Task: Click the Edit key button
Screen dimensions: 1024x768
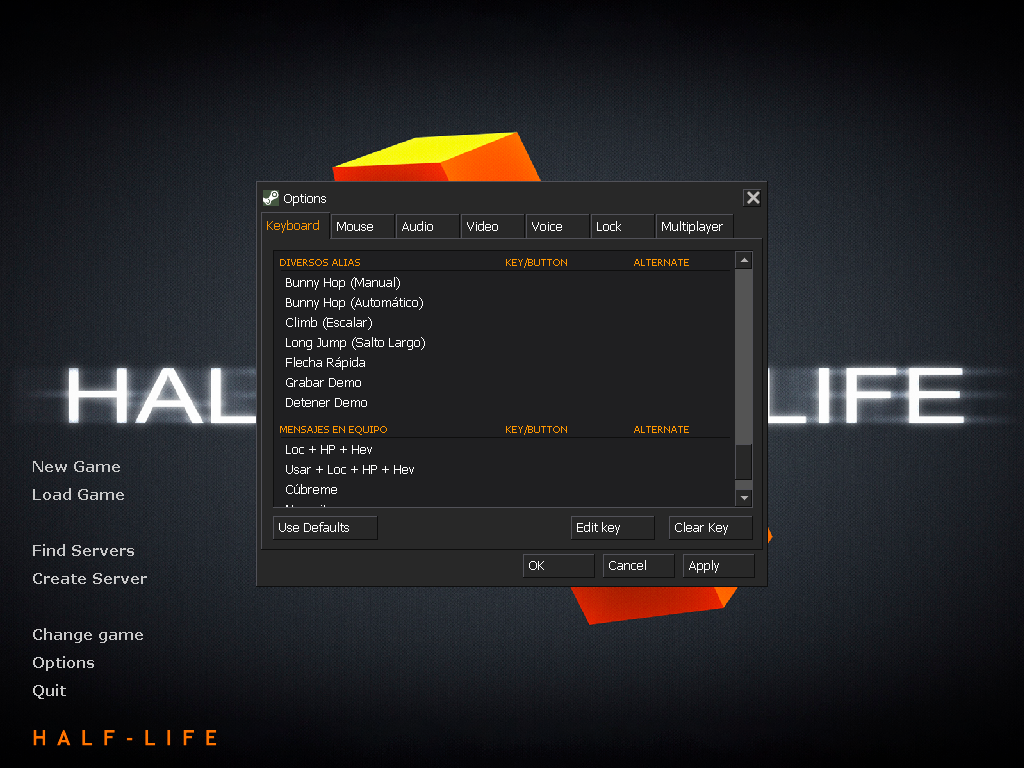Action: coord(613,528)
